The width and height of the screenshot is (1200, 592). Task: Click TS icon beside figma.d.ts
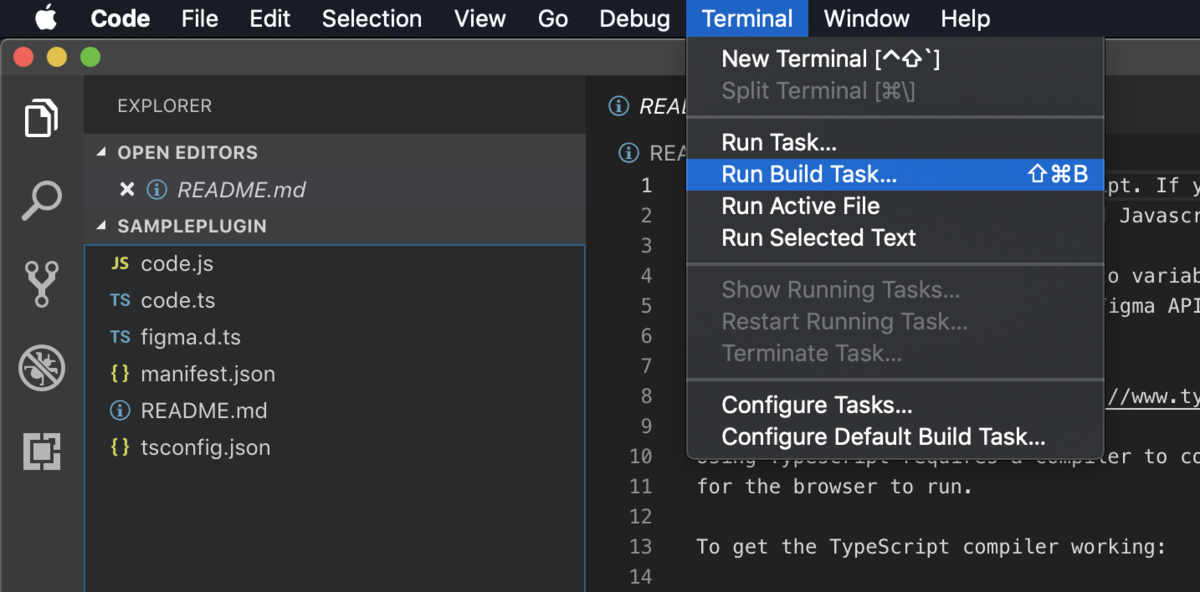[120, 337]
